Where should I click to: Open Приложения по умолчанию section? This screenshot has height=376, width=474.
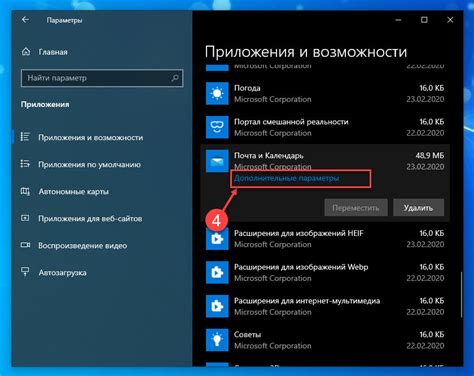(89, 164)
